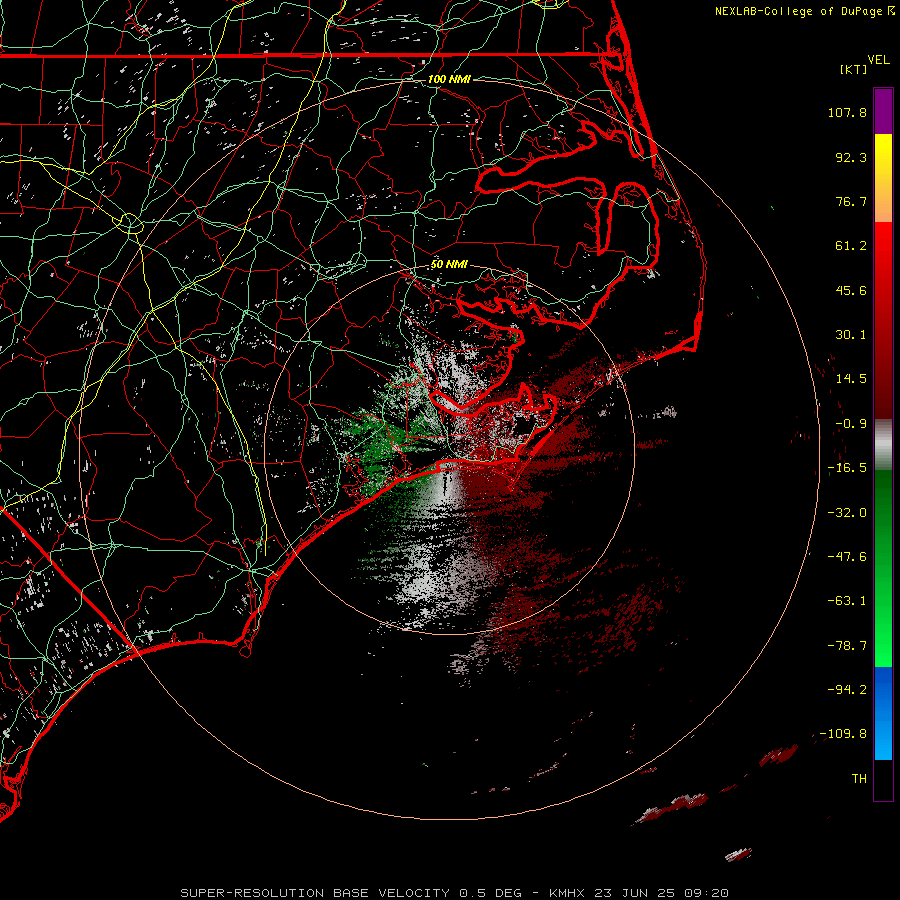This screenshot has height=900, width=900.
Task: Click the 45.6 legend value
Action: pyautogui.click(x=851, y=290)
